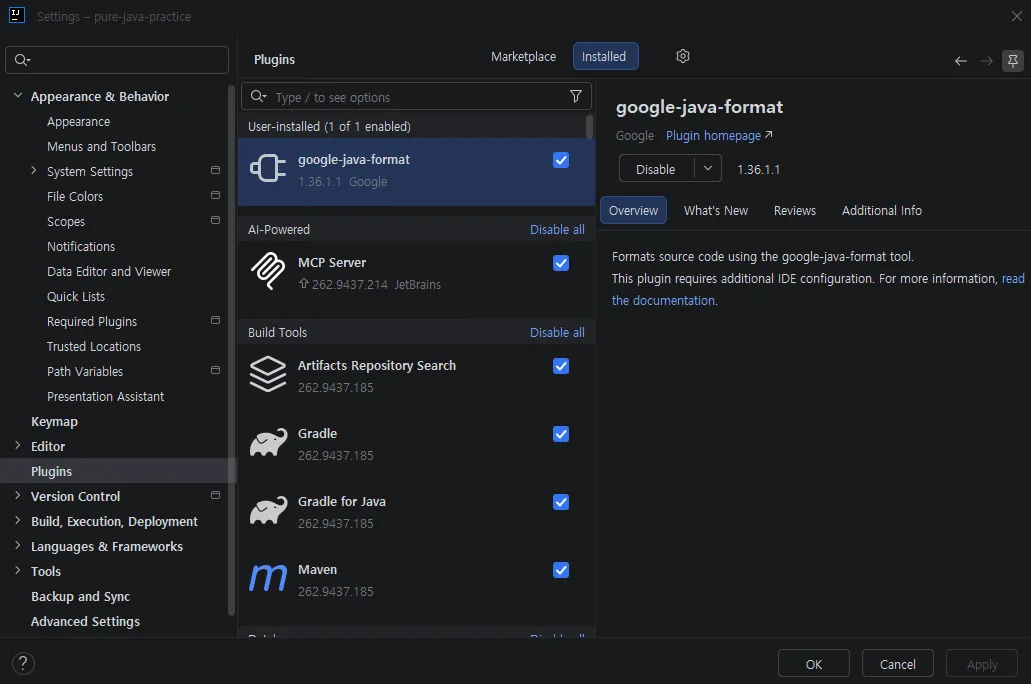Select Backup and Sync settings

pos(80,597)
